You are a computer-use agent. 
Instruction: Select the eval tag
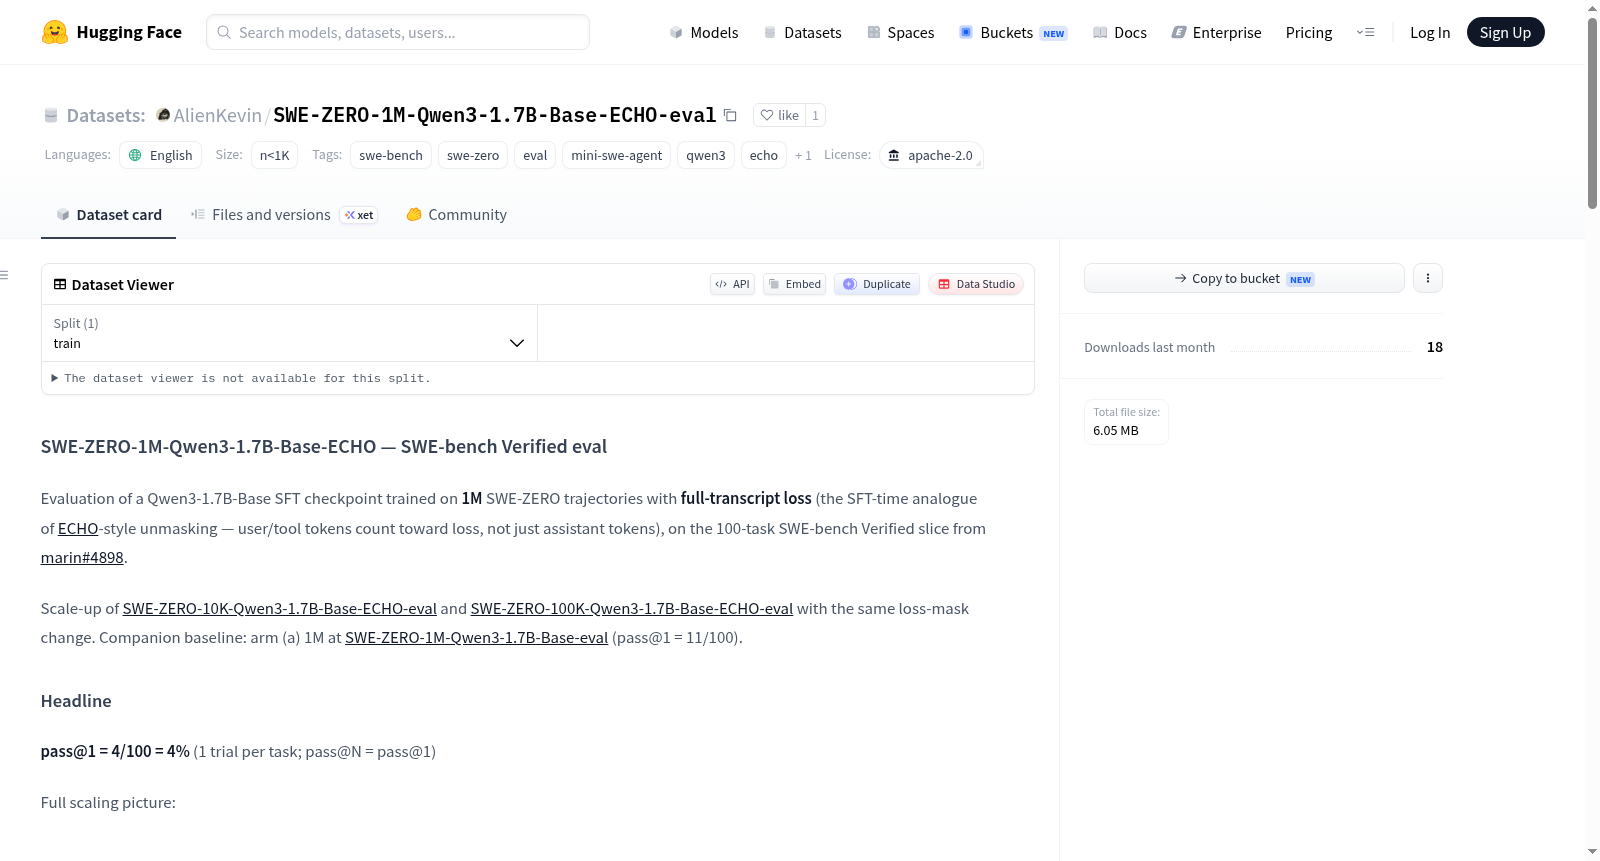point(535,155)
